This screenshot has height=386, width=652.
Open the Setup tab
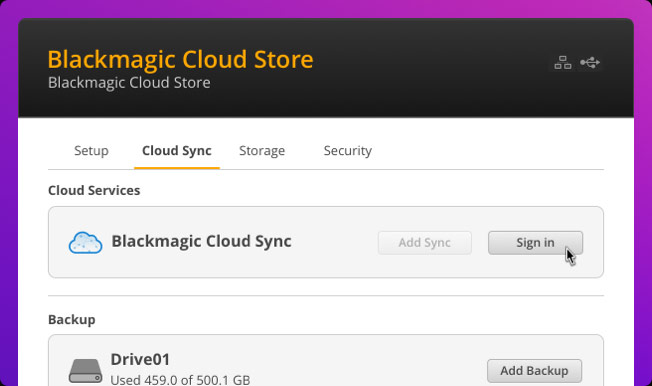pyautogui.click(x=91, y=151)
